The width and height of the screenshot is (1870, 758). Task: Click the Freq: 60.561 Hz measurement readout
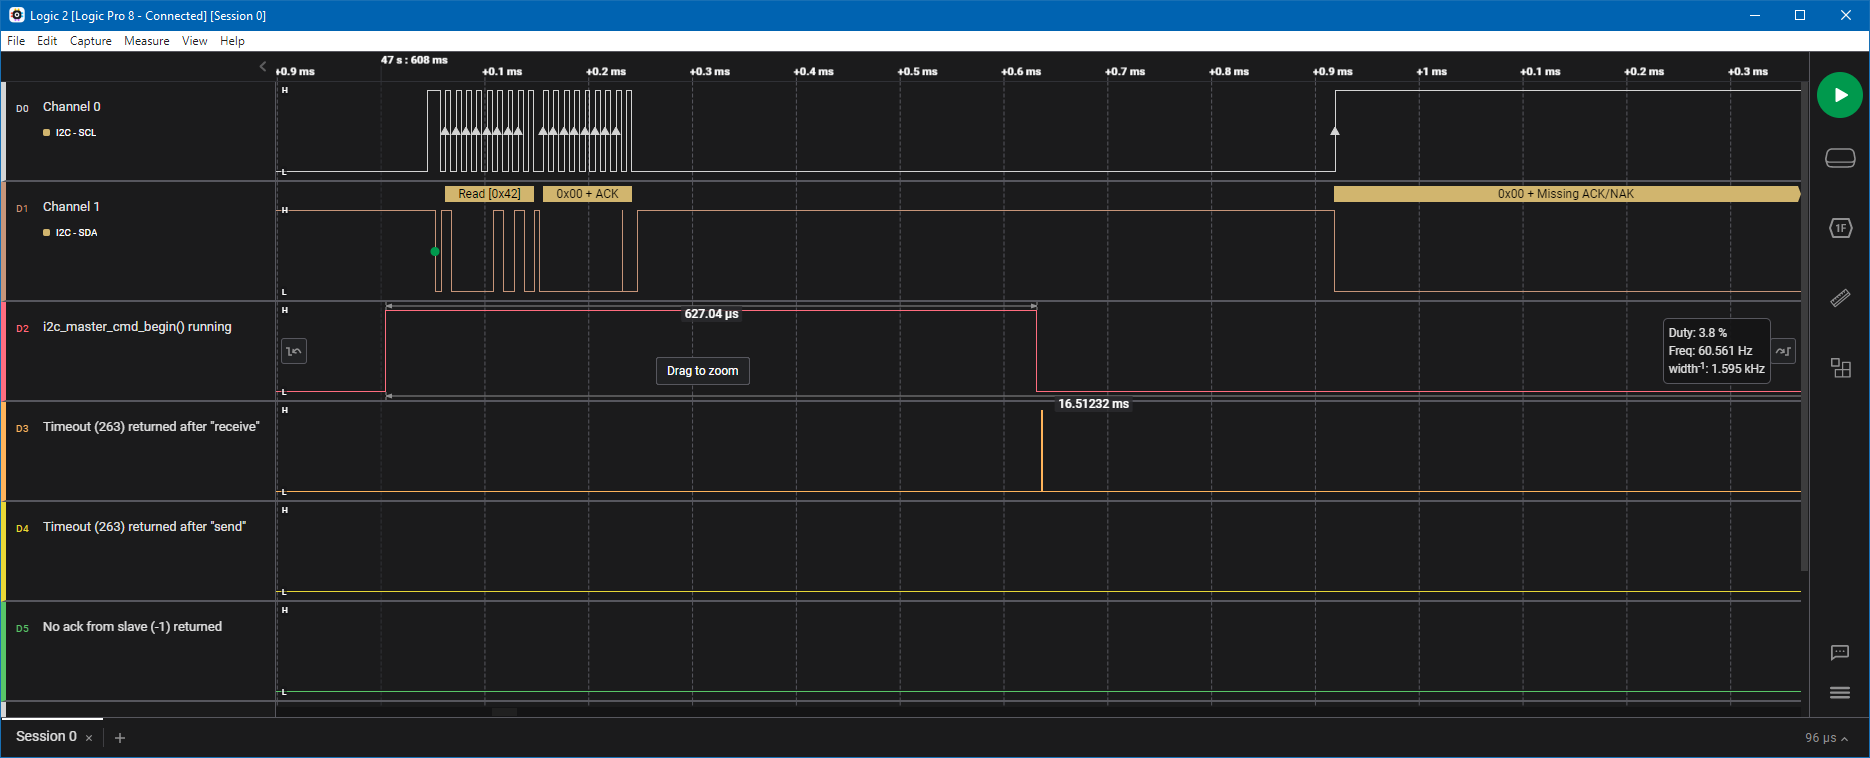[x=1710, y=351]
